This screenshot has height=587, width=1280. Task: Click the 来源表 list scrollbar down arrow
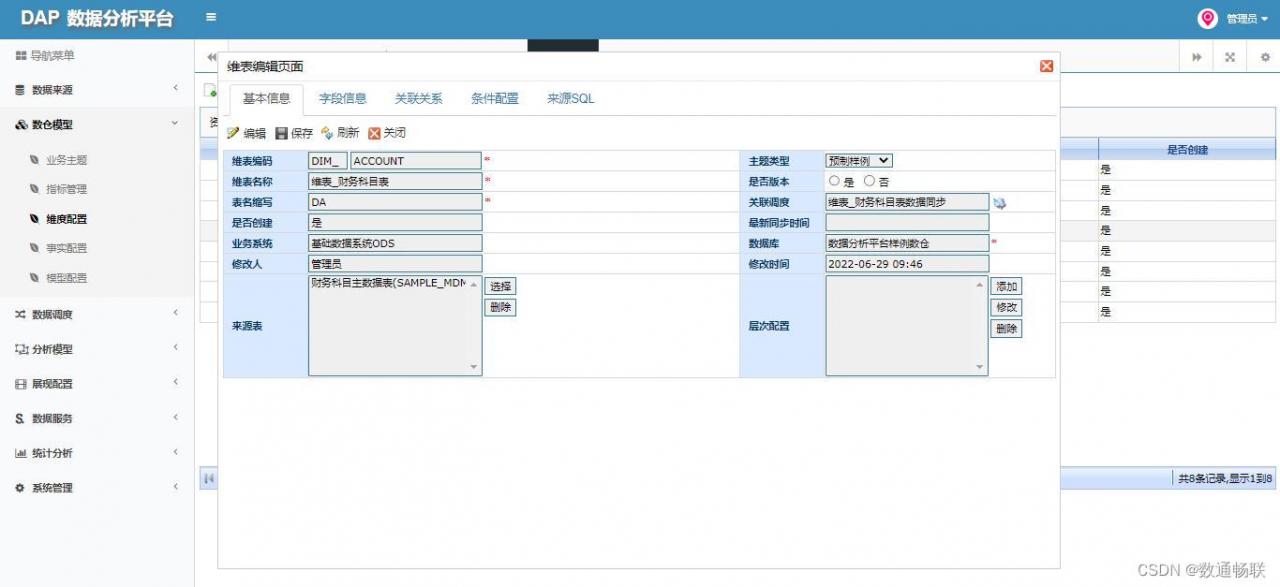tap(475, 368)
